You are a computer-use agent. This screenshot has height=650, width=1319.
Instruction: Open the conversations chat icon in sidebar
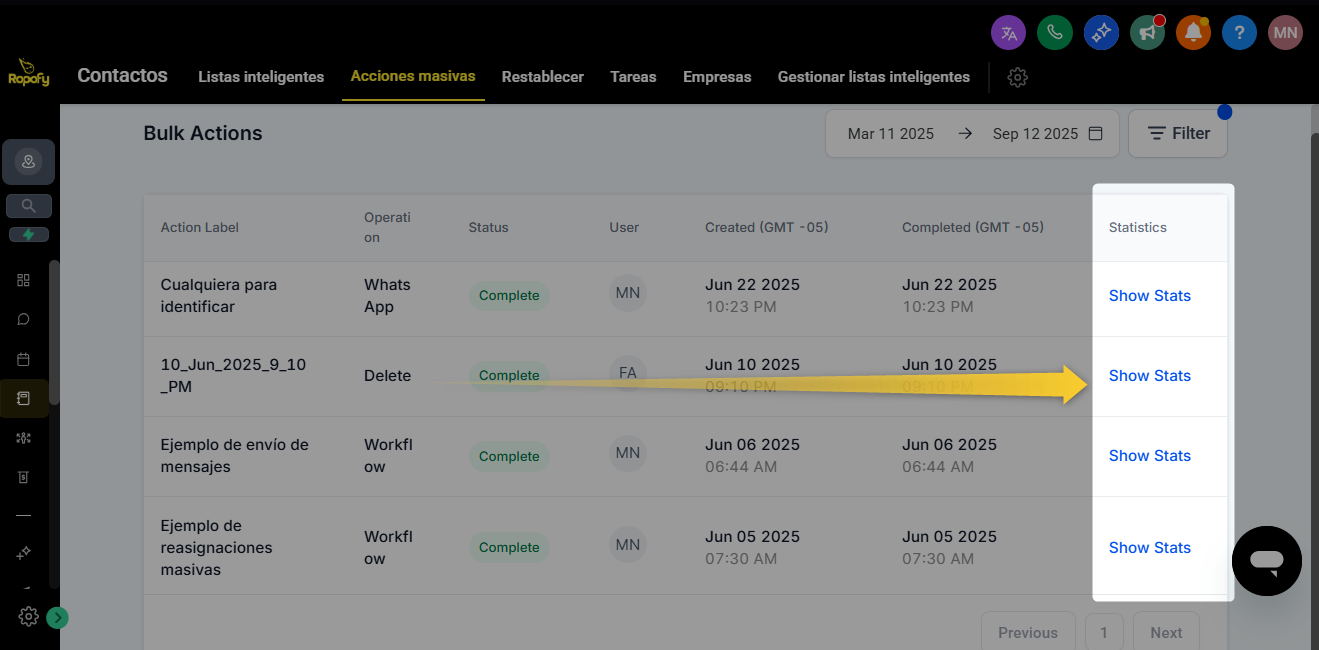point(24,320)
